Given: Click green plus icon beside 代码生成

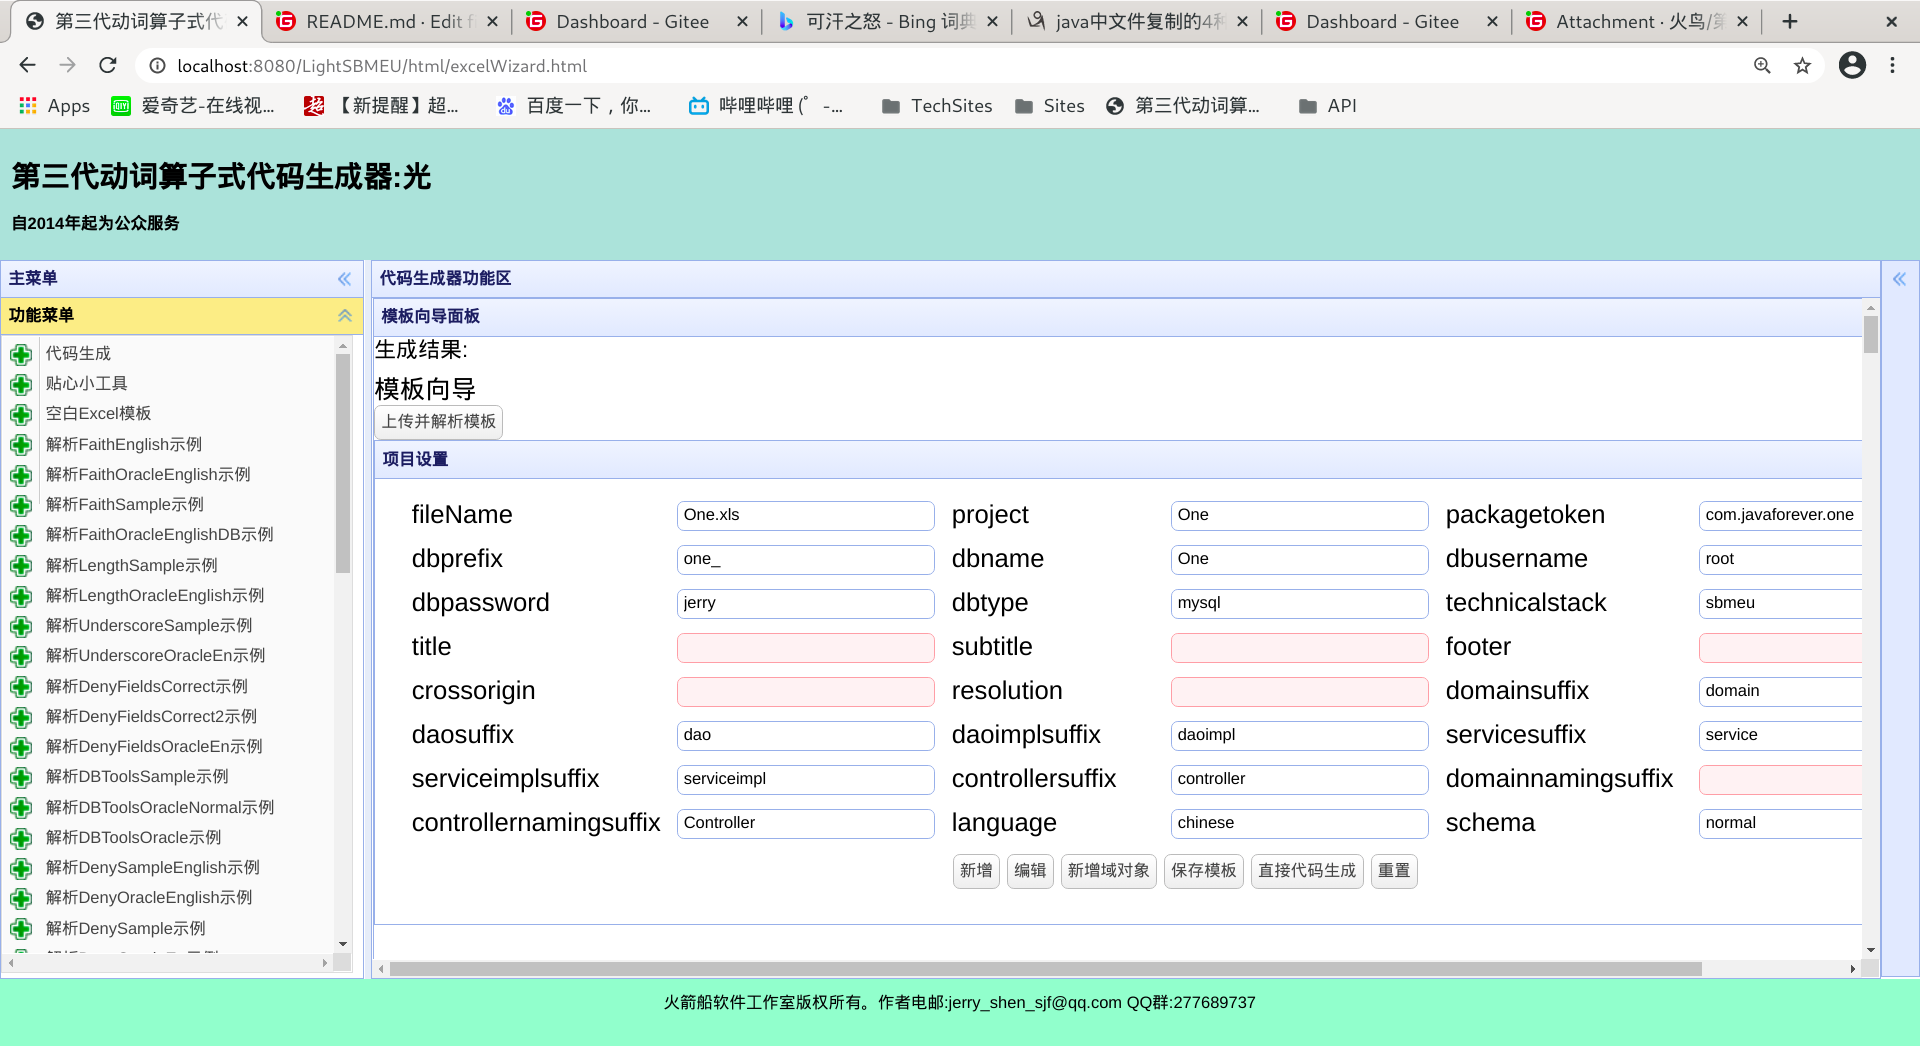Looking at the screenshot, I should (21, 354).
